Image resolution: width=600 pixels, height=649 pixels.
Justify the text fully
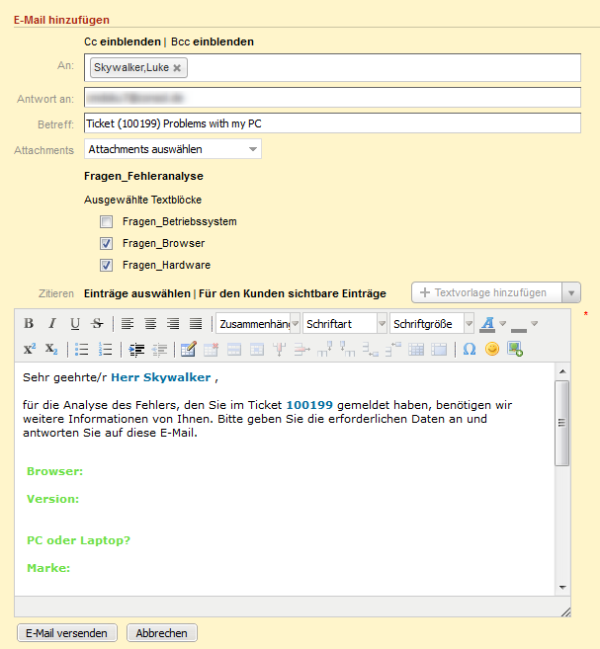click(x=196, y=323)
